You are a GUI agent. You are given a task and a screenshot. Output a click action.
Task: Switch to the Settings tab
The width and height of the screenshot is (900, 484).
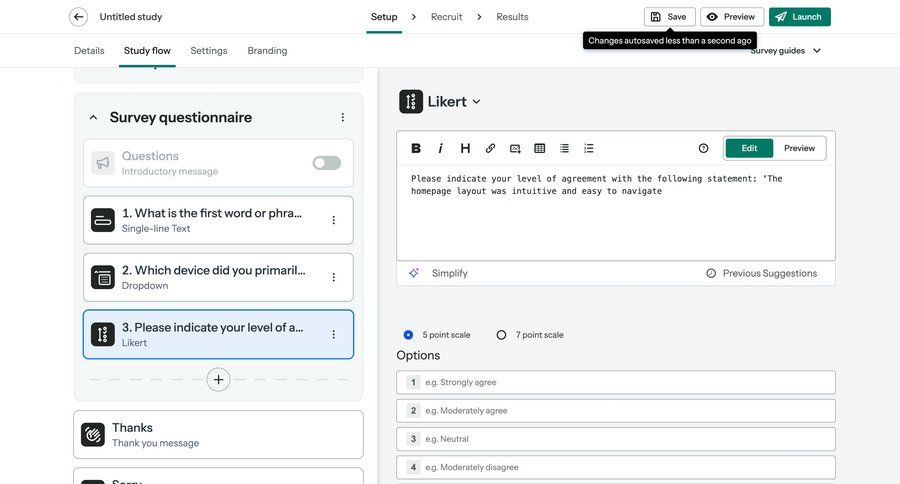click(x=209, y=50)
